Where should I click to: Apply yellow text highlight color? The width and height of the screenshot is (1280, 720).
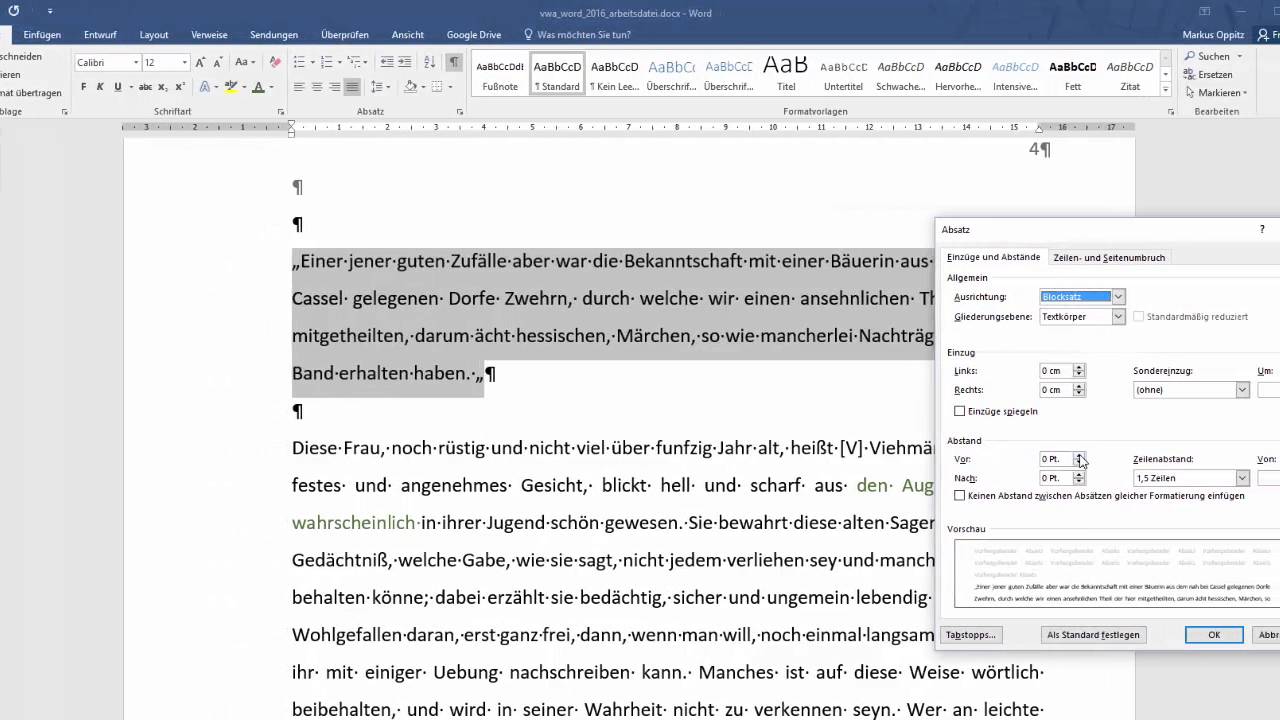(232, 87)
